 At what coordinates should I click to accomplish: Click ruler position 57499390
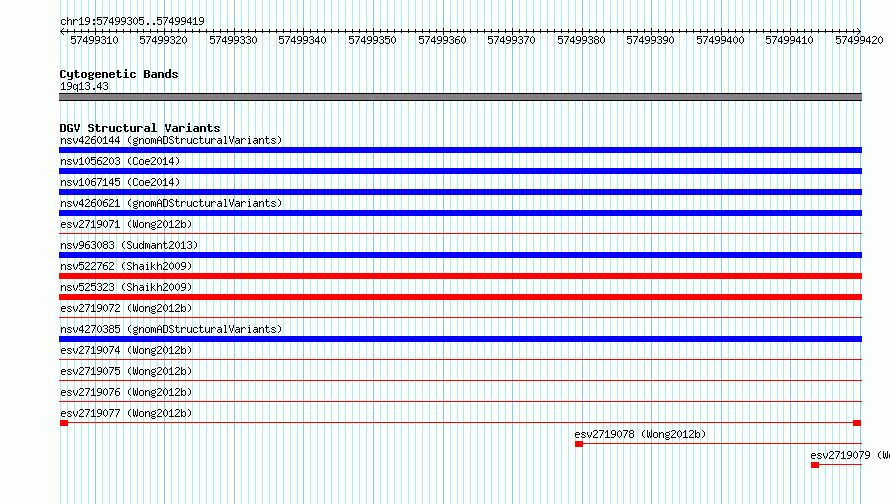650,40
